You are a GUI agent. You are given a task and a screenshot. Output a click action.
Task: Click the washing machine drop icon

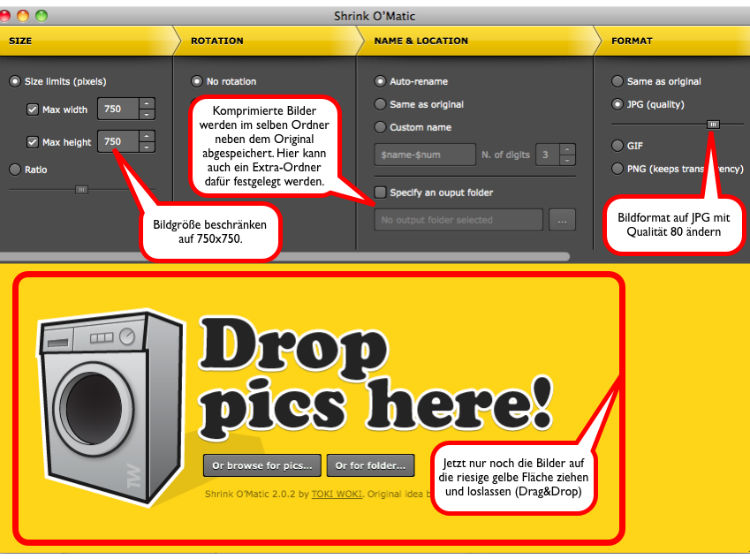[110, 408]
